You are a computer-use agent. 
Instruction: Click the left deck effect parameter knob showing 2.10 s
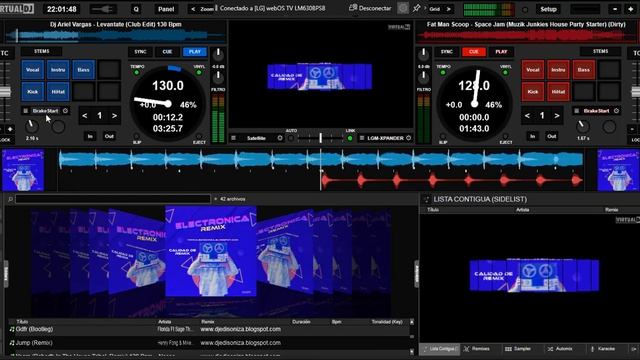(31, 126)
